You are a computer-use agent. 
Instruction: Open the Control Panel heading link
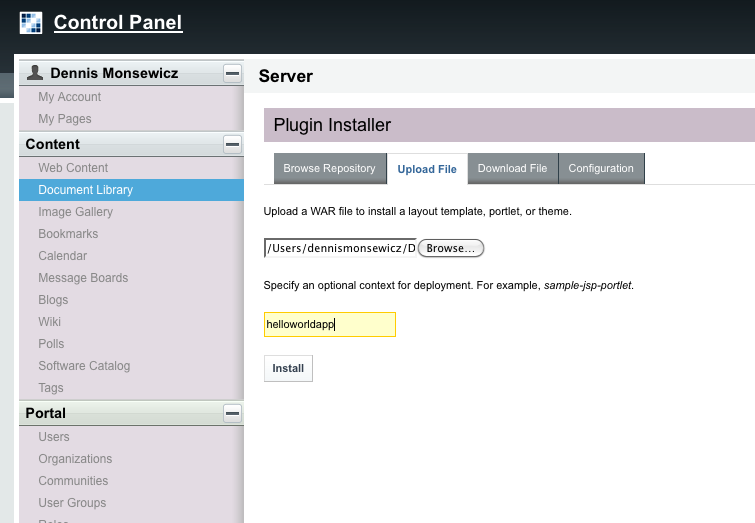click(117, 22)
